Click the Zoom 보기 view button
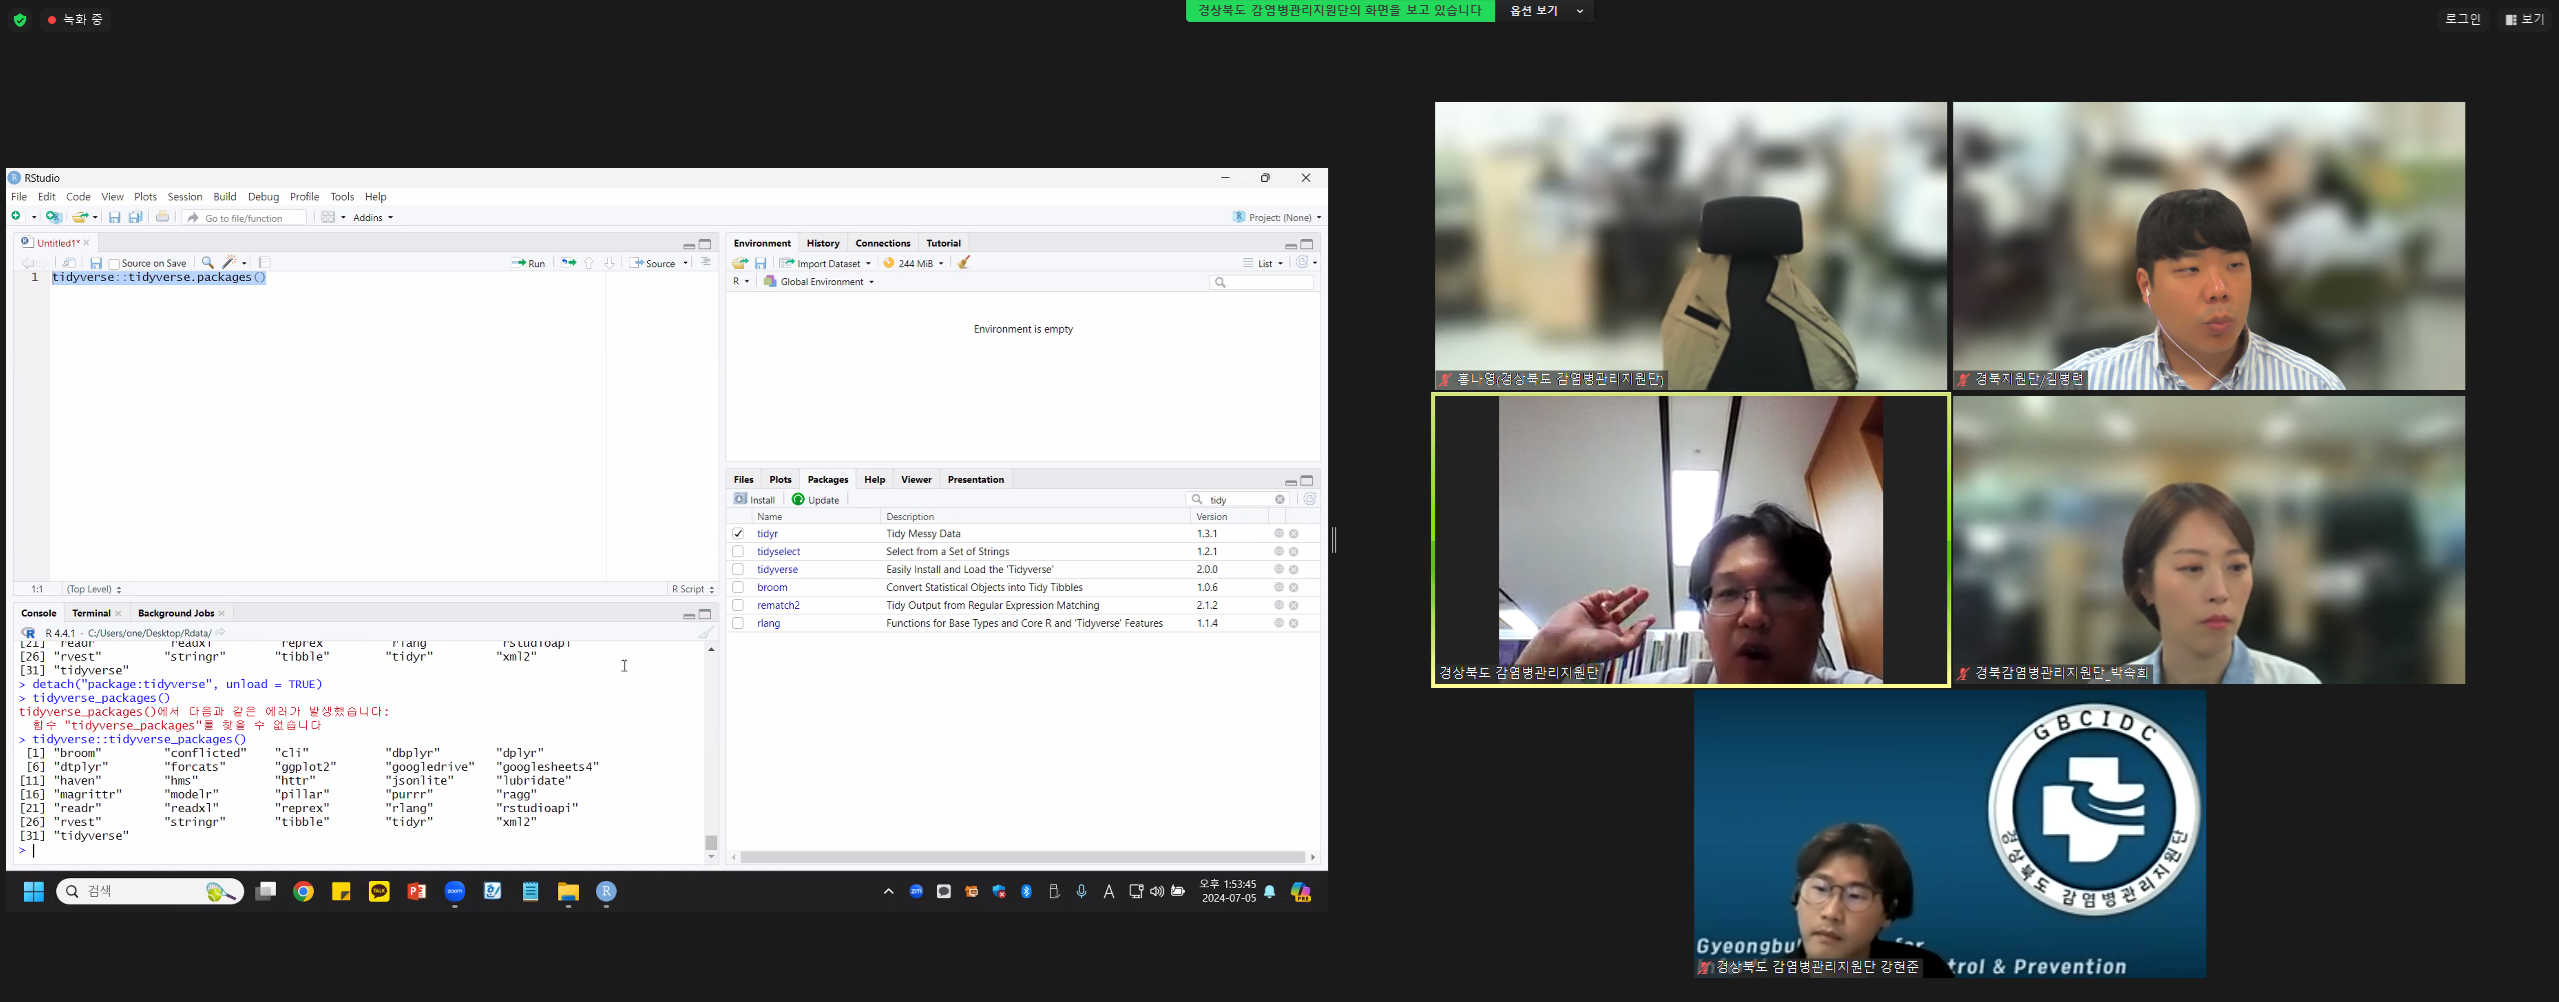Image resolution: width=2559 pixels, height=1002 pixels. (x=2525, y=19)
